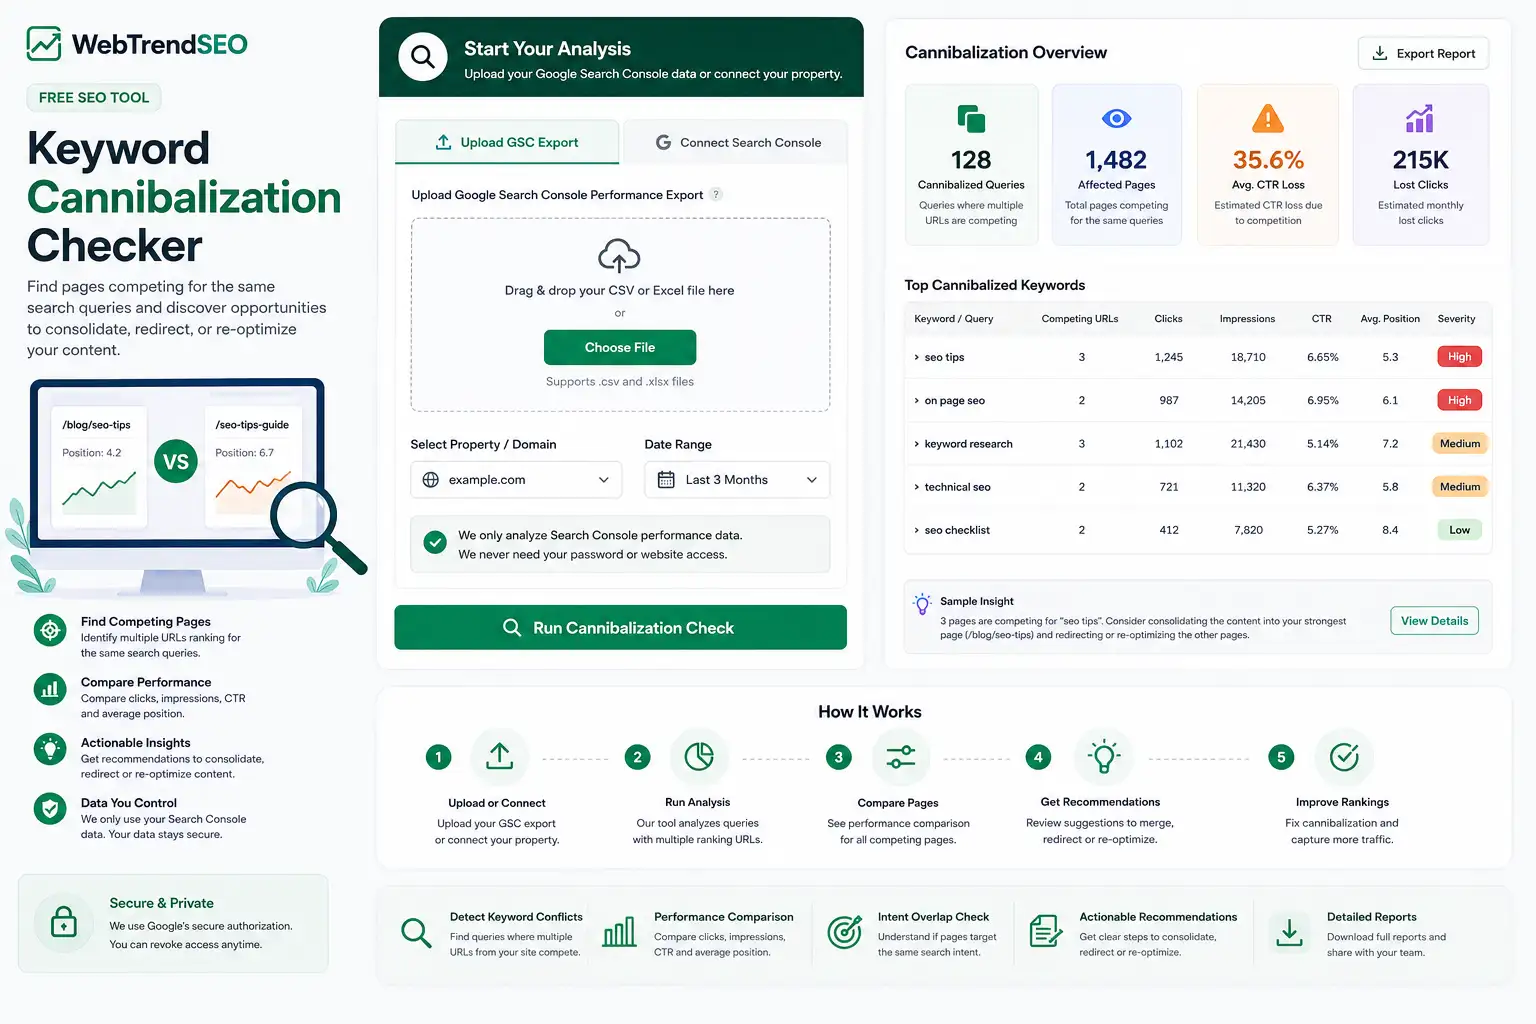Click the Secure & Private padlock icon
Screen dimensions: 1536x1024
[64, 922]
